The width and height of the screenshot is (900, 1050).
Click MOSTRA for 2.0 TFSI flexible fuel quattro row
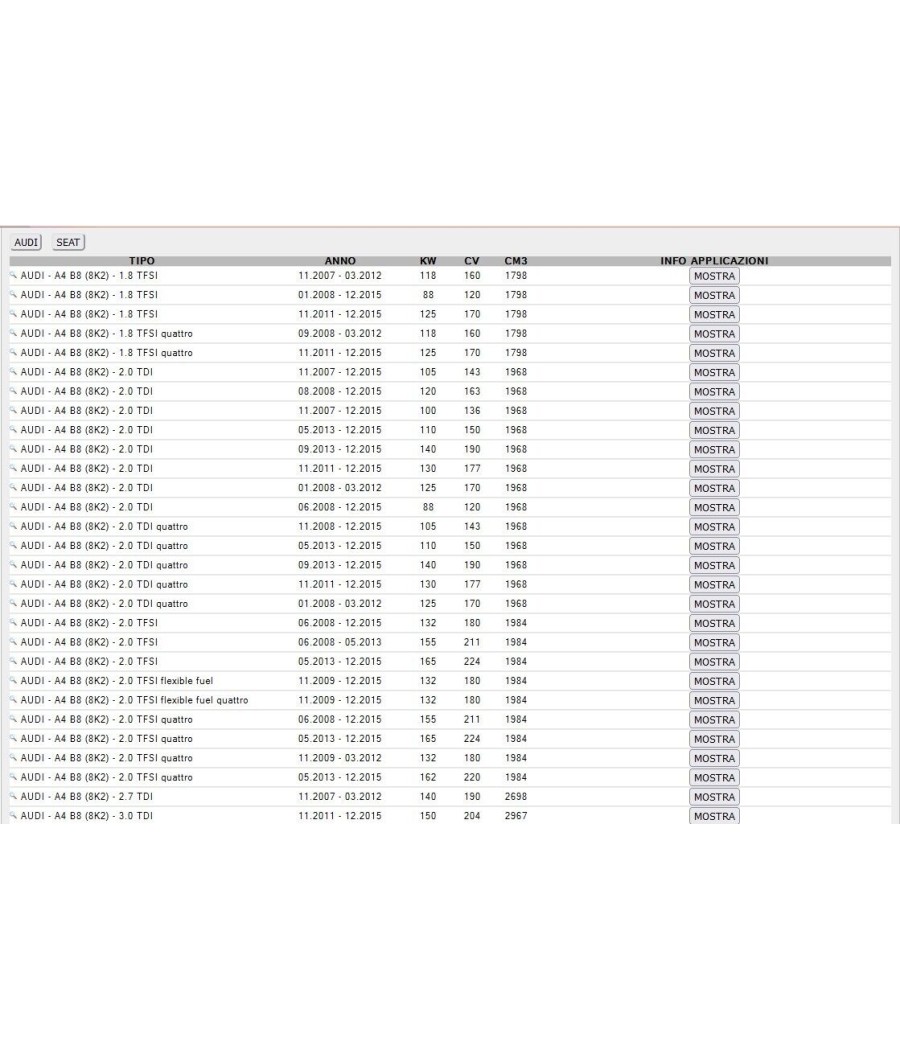(x=715, y=700)
